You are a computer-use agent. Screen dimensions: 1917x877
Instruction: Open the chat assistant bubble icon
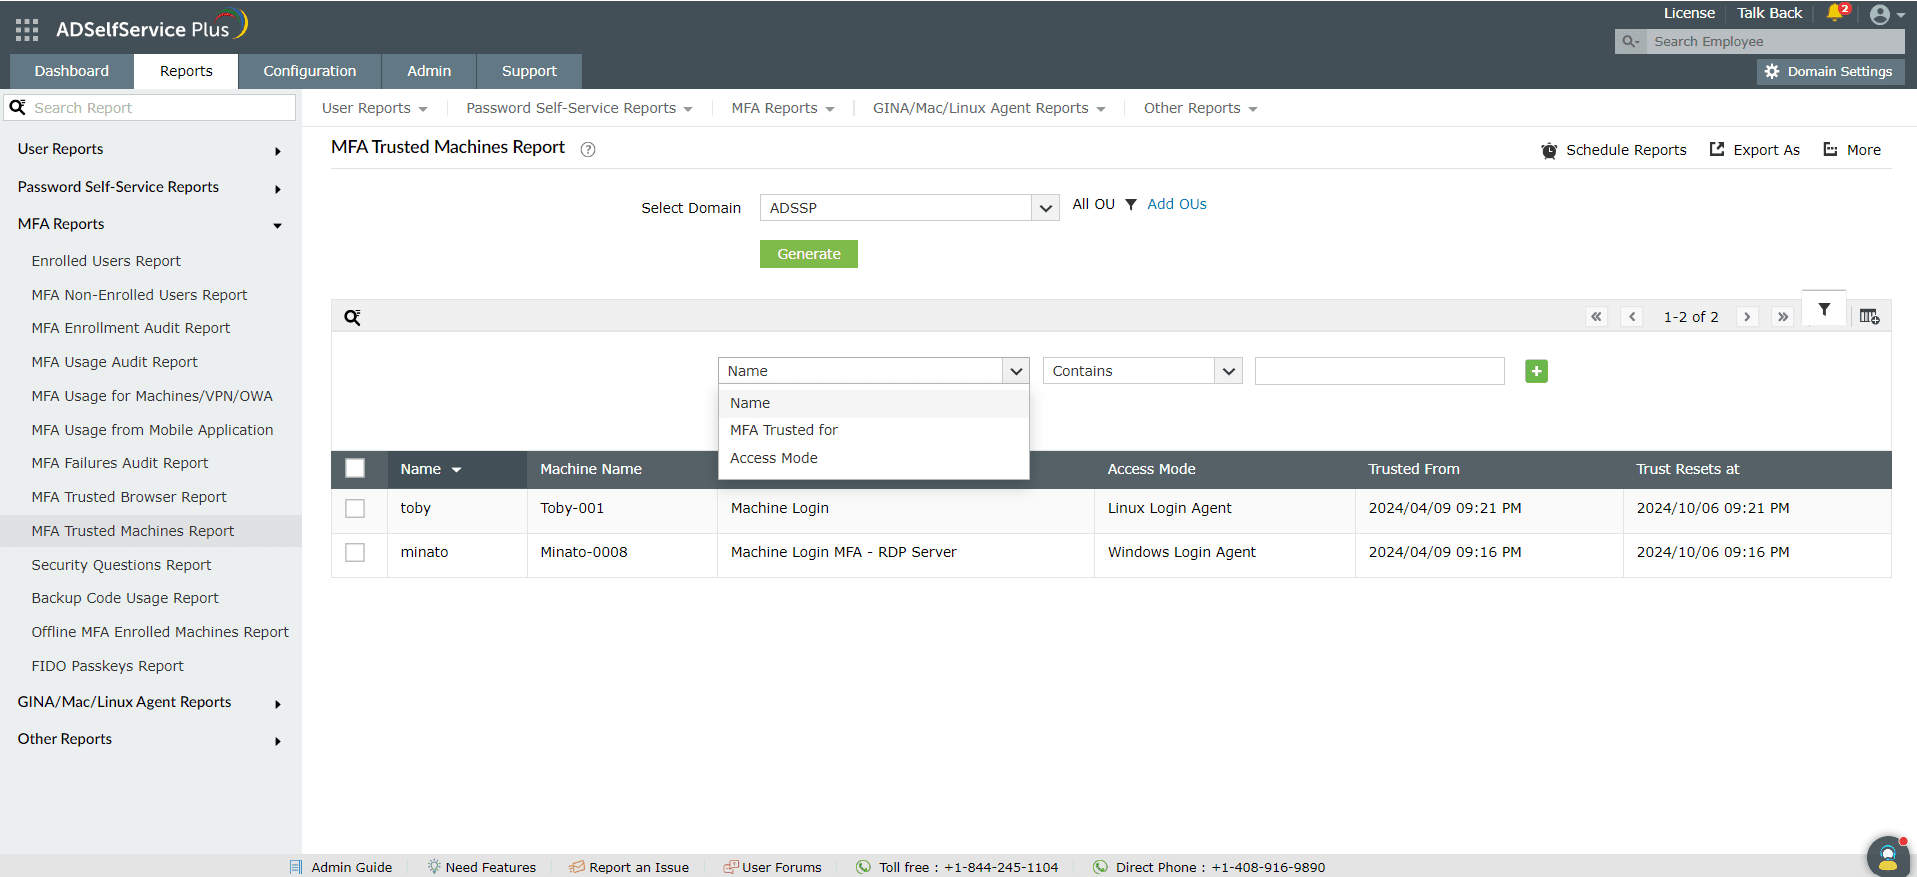(x=1888, y=856)
